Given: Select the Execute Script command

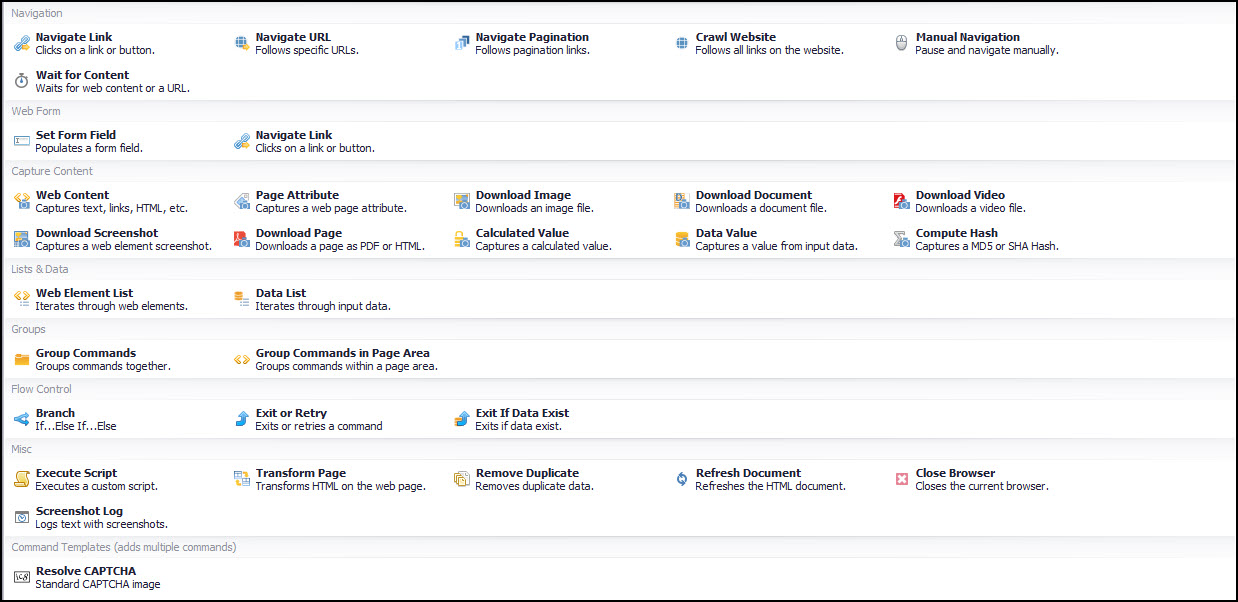Looking at the screenshot, I should coord(76,473).
